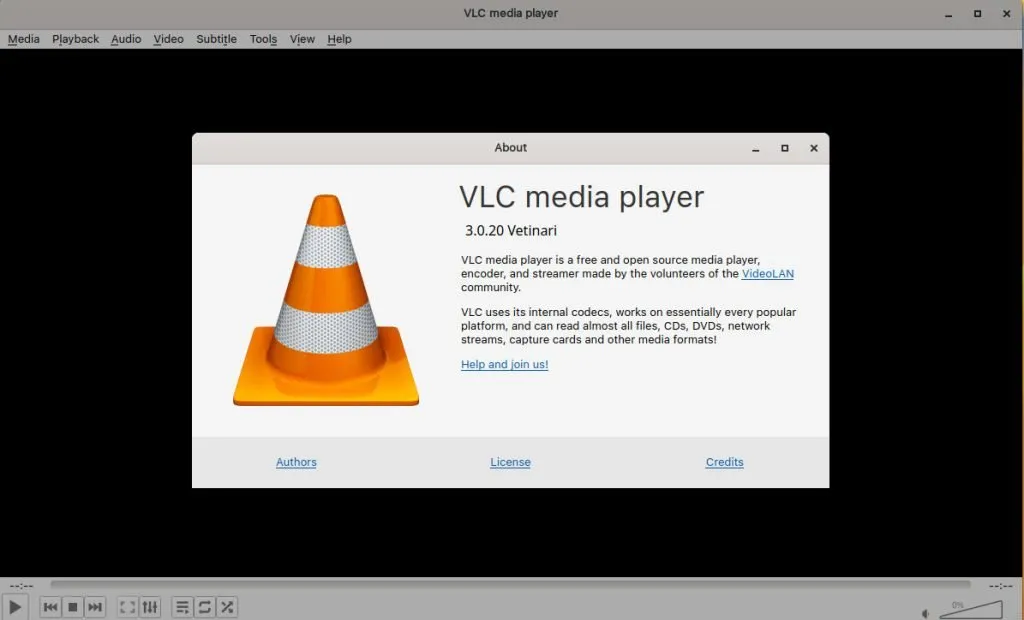This screenshot has width=1024, height=620.
Task: Start playback with the Play button
Action: coord(14,607)
